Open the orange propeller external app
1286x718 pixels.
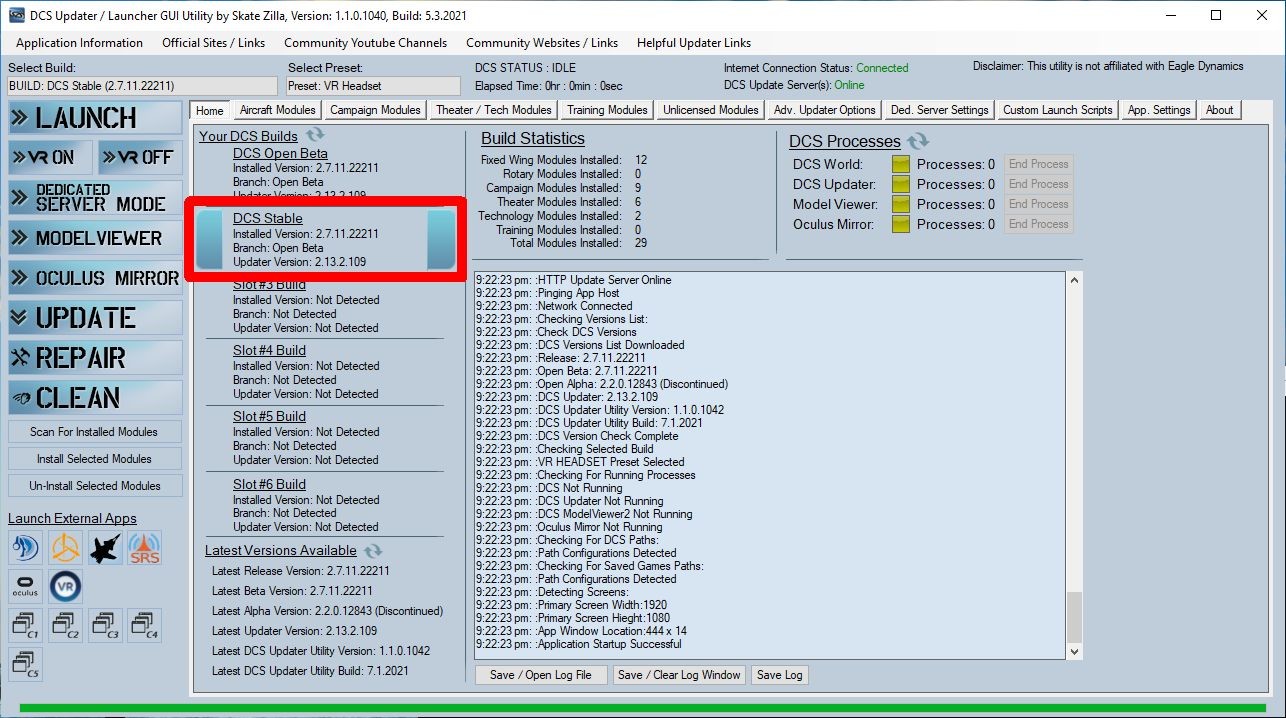point(65,548)
